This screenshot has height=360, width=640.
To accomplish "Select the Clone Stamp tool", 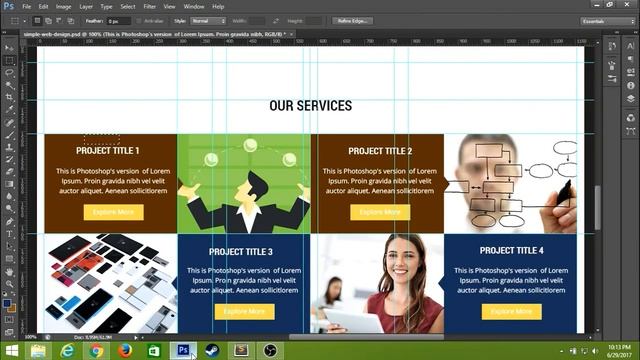I will point(9,147).
